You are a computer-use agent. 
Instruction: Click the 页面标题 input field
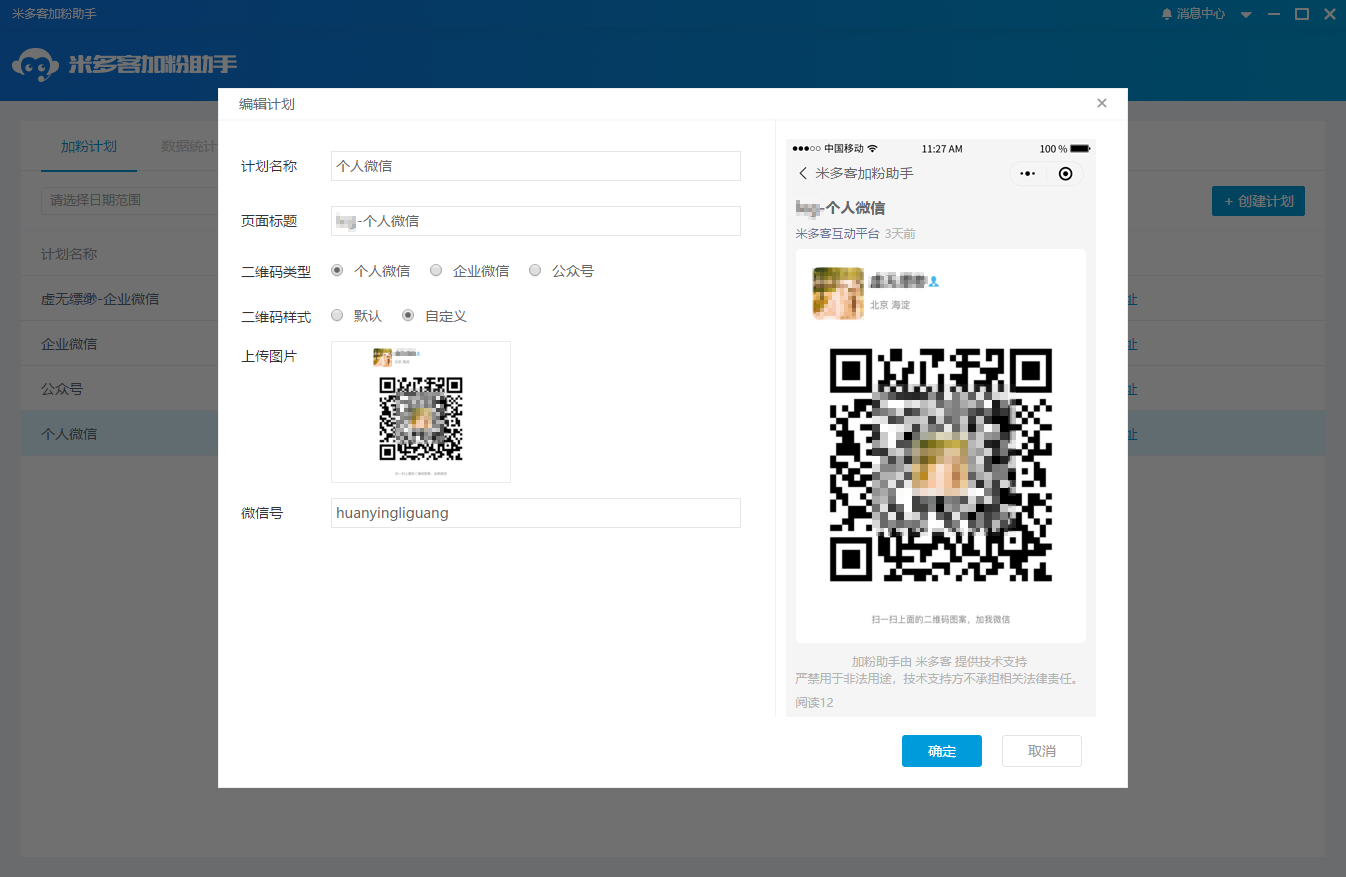pos(536,221)
